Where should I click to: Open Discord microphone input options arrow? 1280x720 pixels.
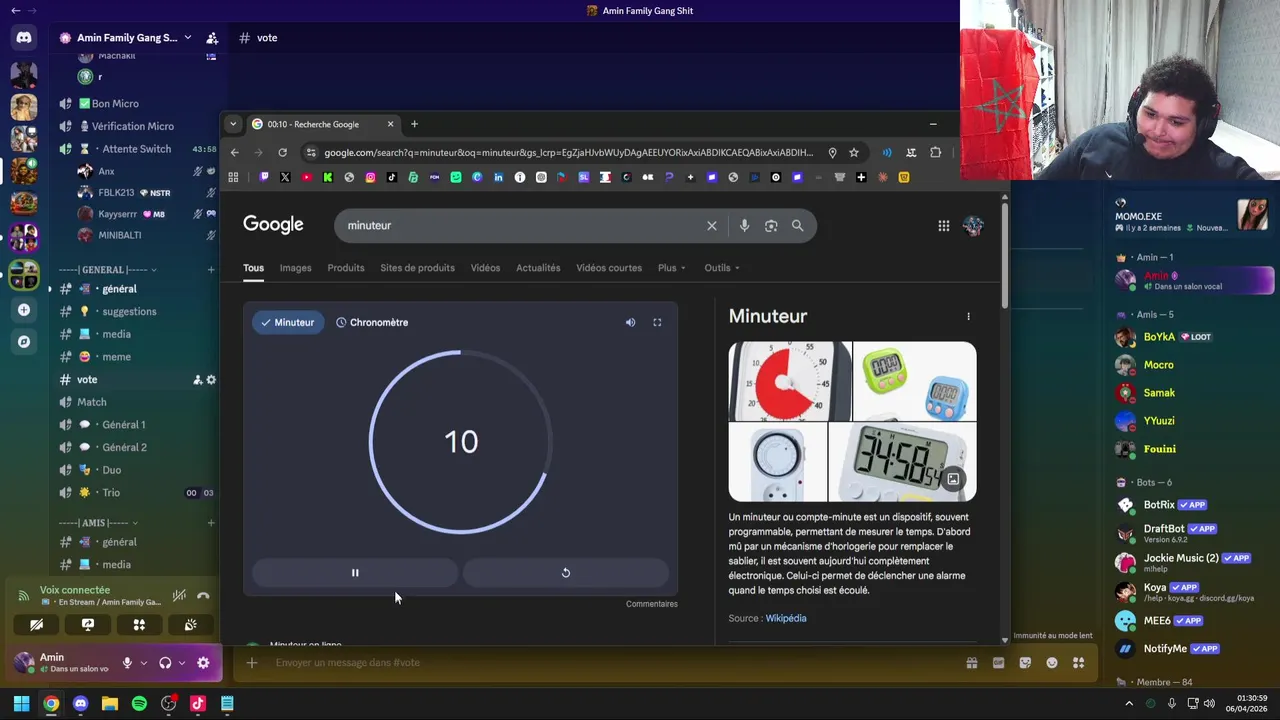[x=144, y=663]
